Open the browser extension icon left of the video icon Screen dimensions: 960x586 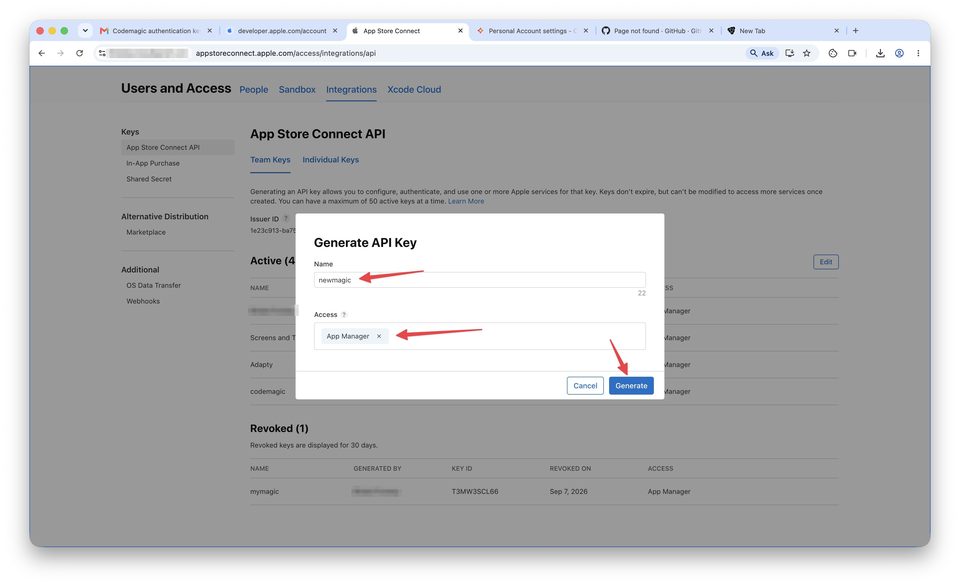click(833, 53)
